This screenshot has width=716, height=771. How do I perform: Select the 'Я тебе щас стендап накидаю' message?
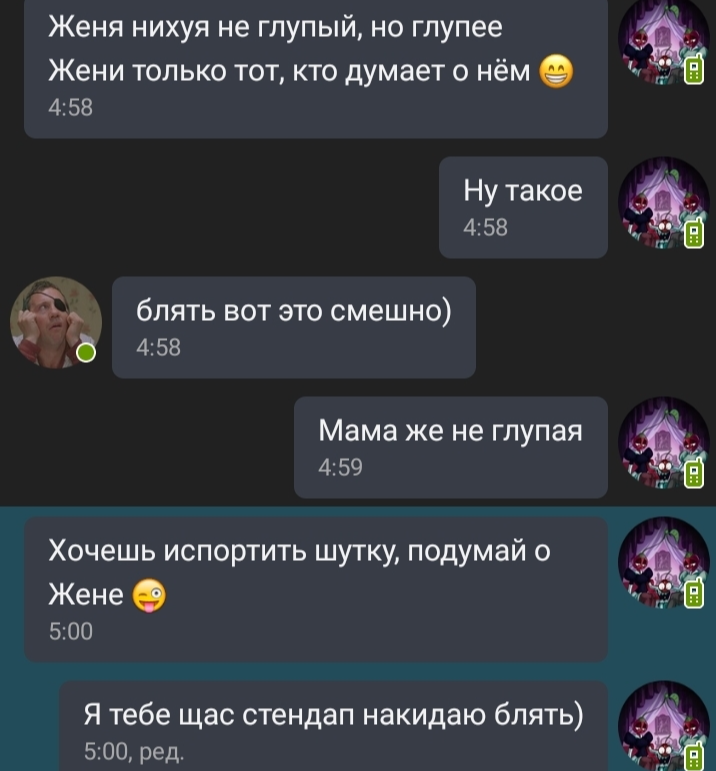point(333,726)
